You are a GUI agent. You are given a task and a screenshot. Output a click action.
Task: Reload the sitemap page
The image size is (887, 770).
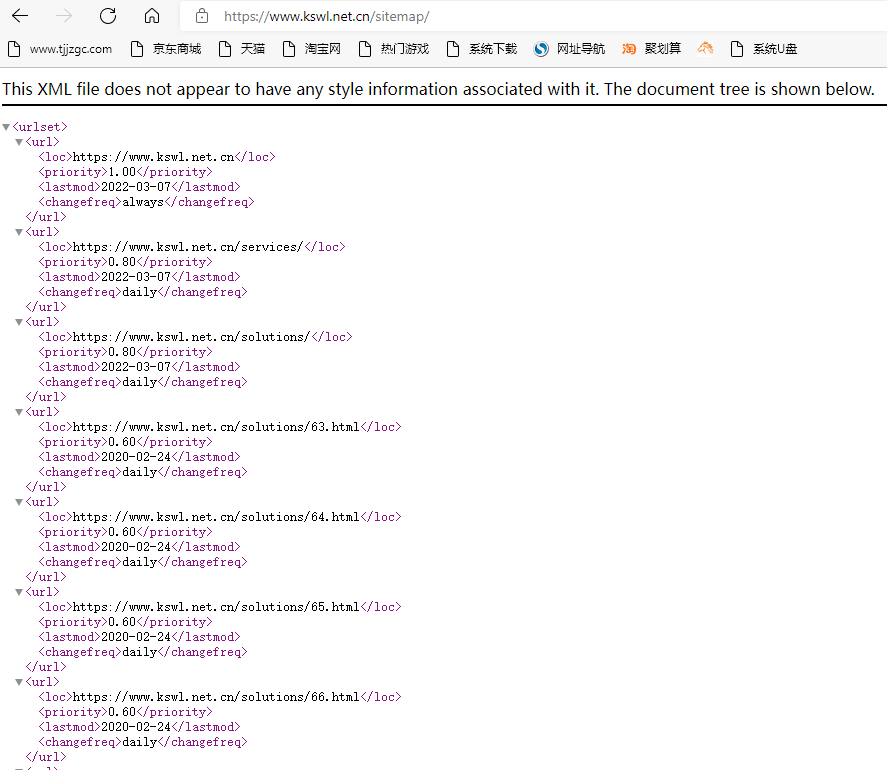point(107,16)
